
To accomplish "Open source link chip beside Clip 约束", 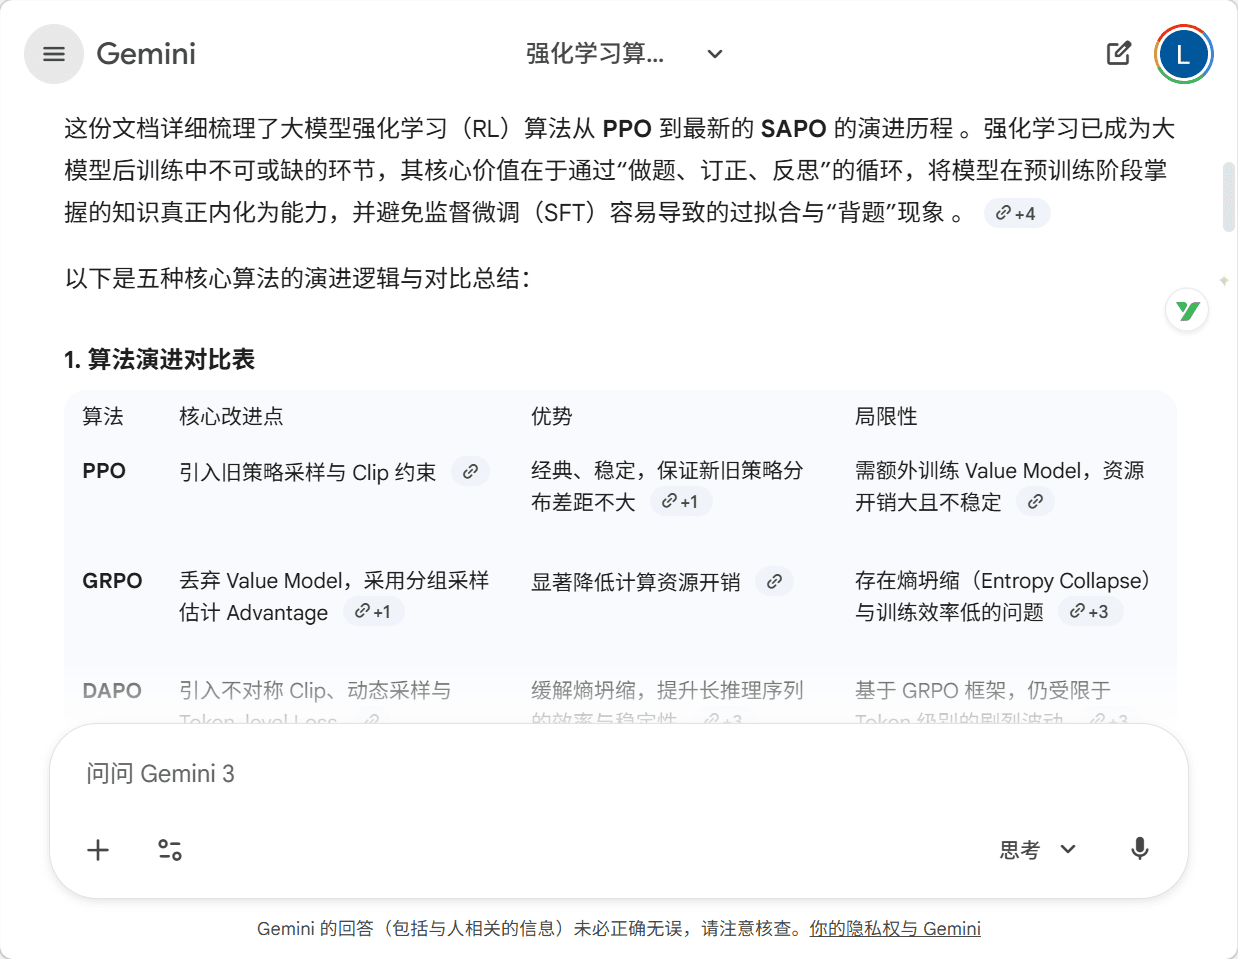I will tap(470, 471).
